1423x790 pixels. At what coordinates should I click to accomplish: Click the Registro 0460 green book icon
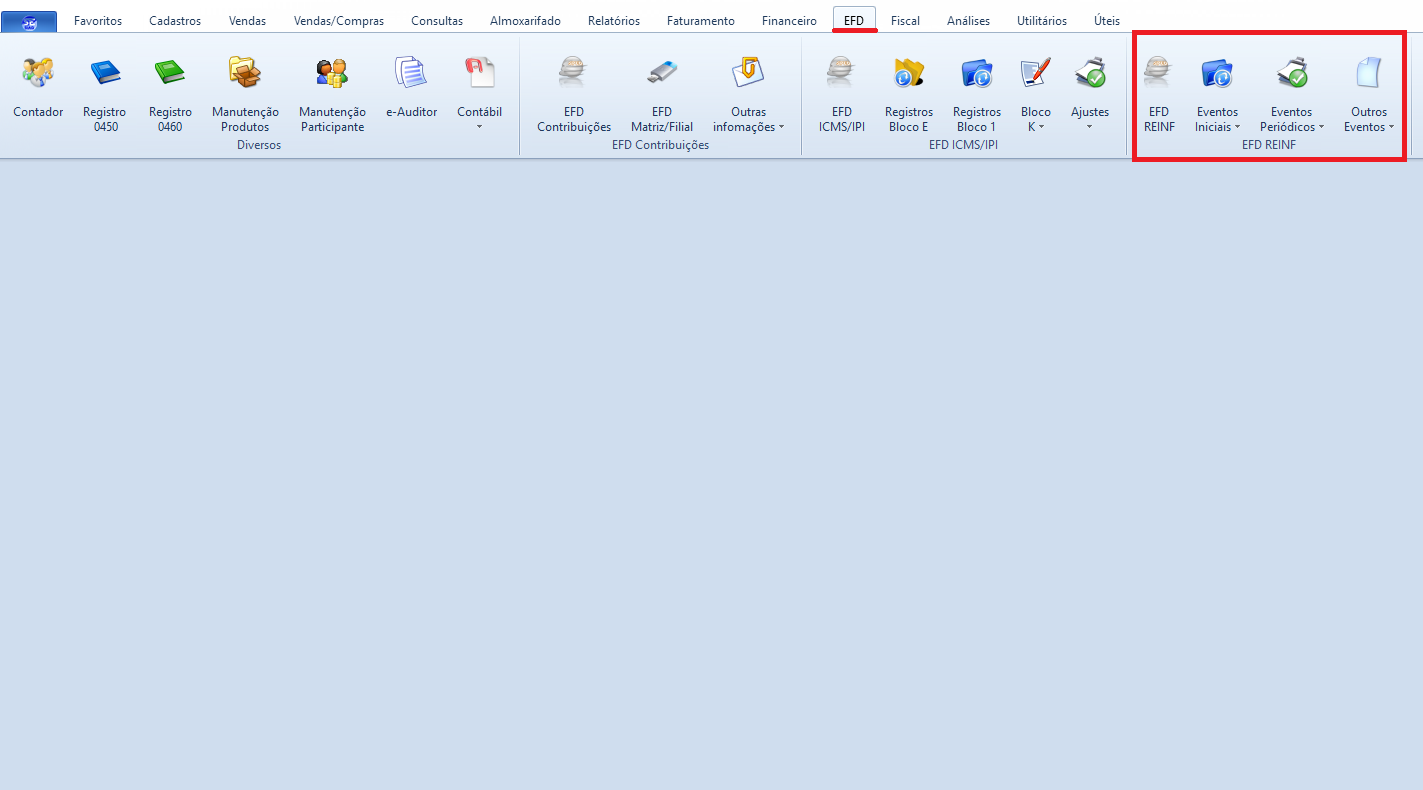(170, 74)
